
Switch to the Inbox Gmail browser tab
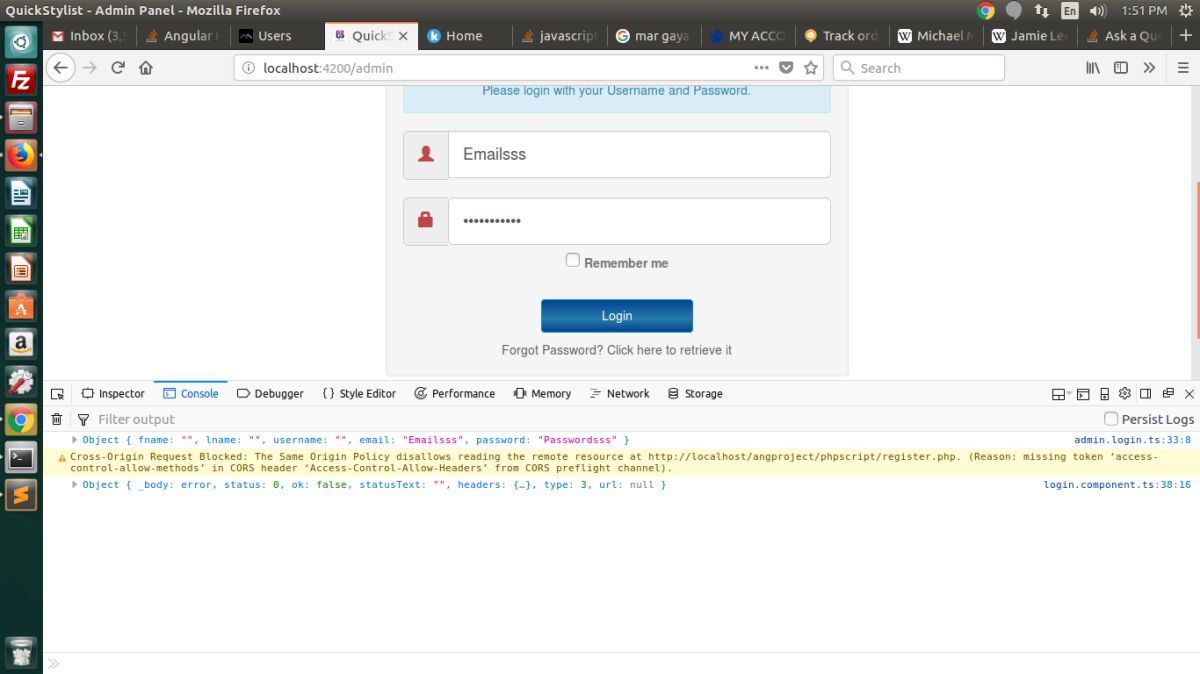point(88,35)
